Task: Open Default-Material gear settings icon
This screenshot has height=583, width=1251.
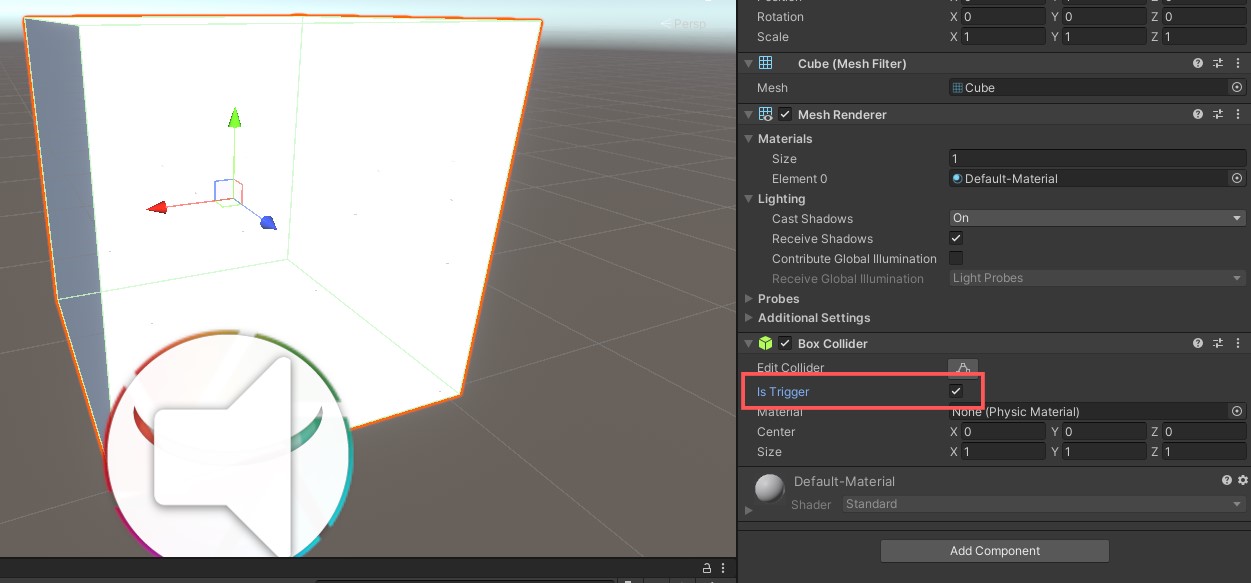Action: point(1243,481)
